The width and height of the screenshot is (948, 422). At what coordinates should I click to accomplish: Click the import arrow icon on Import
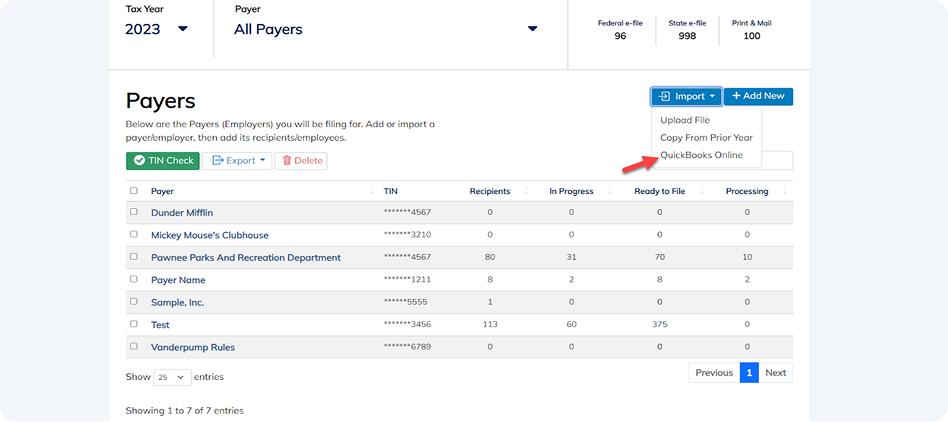click(x=665, y=97)
